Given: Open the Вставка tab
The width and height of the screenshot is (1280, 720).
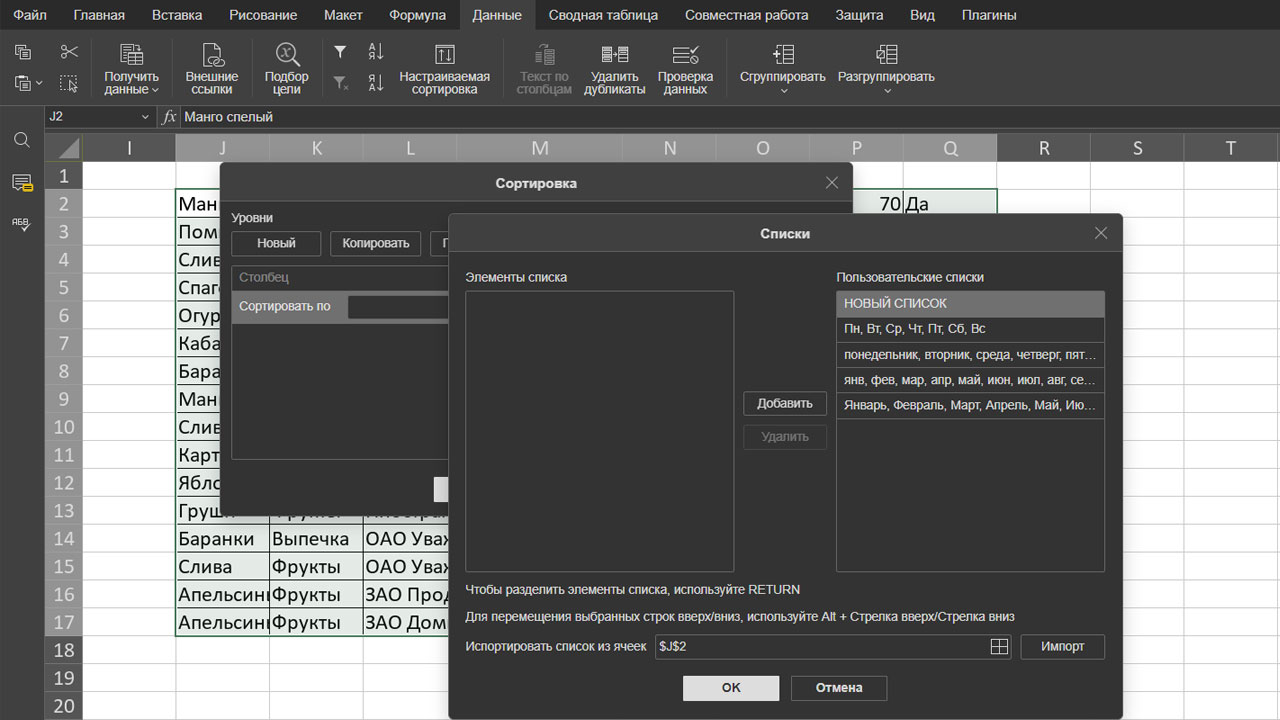Looking at the screenshot, I should point(177,15).
